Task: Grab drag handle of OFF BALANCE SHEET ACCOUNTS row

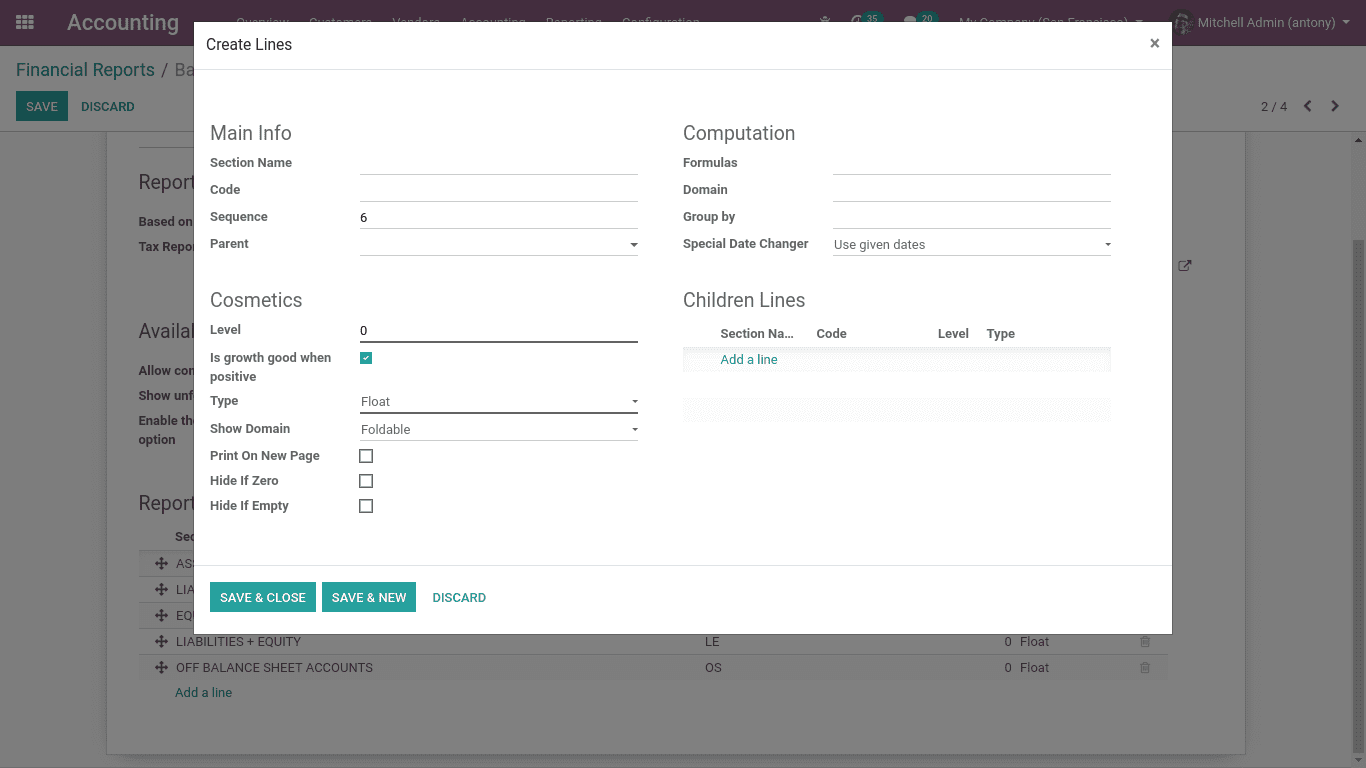Action: pyautogui.click(x=161, y=667)
